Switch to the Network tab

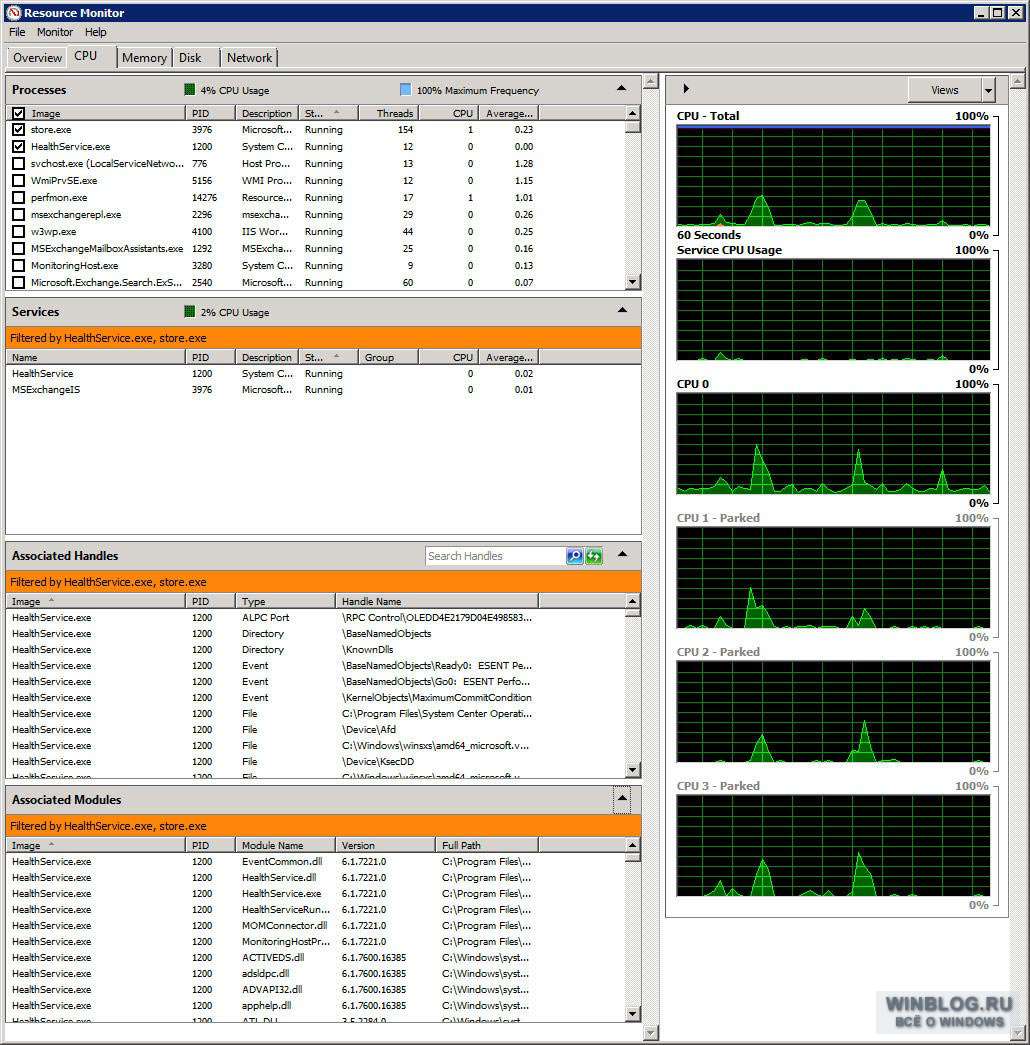pyautogui.click(x=249, y=57)
